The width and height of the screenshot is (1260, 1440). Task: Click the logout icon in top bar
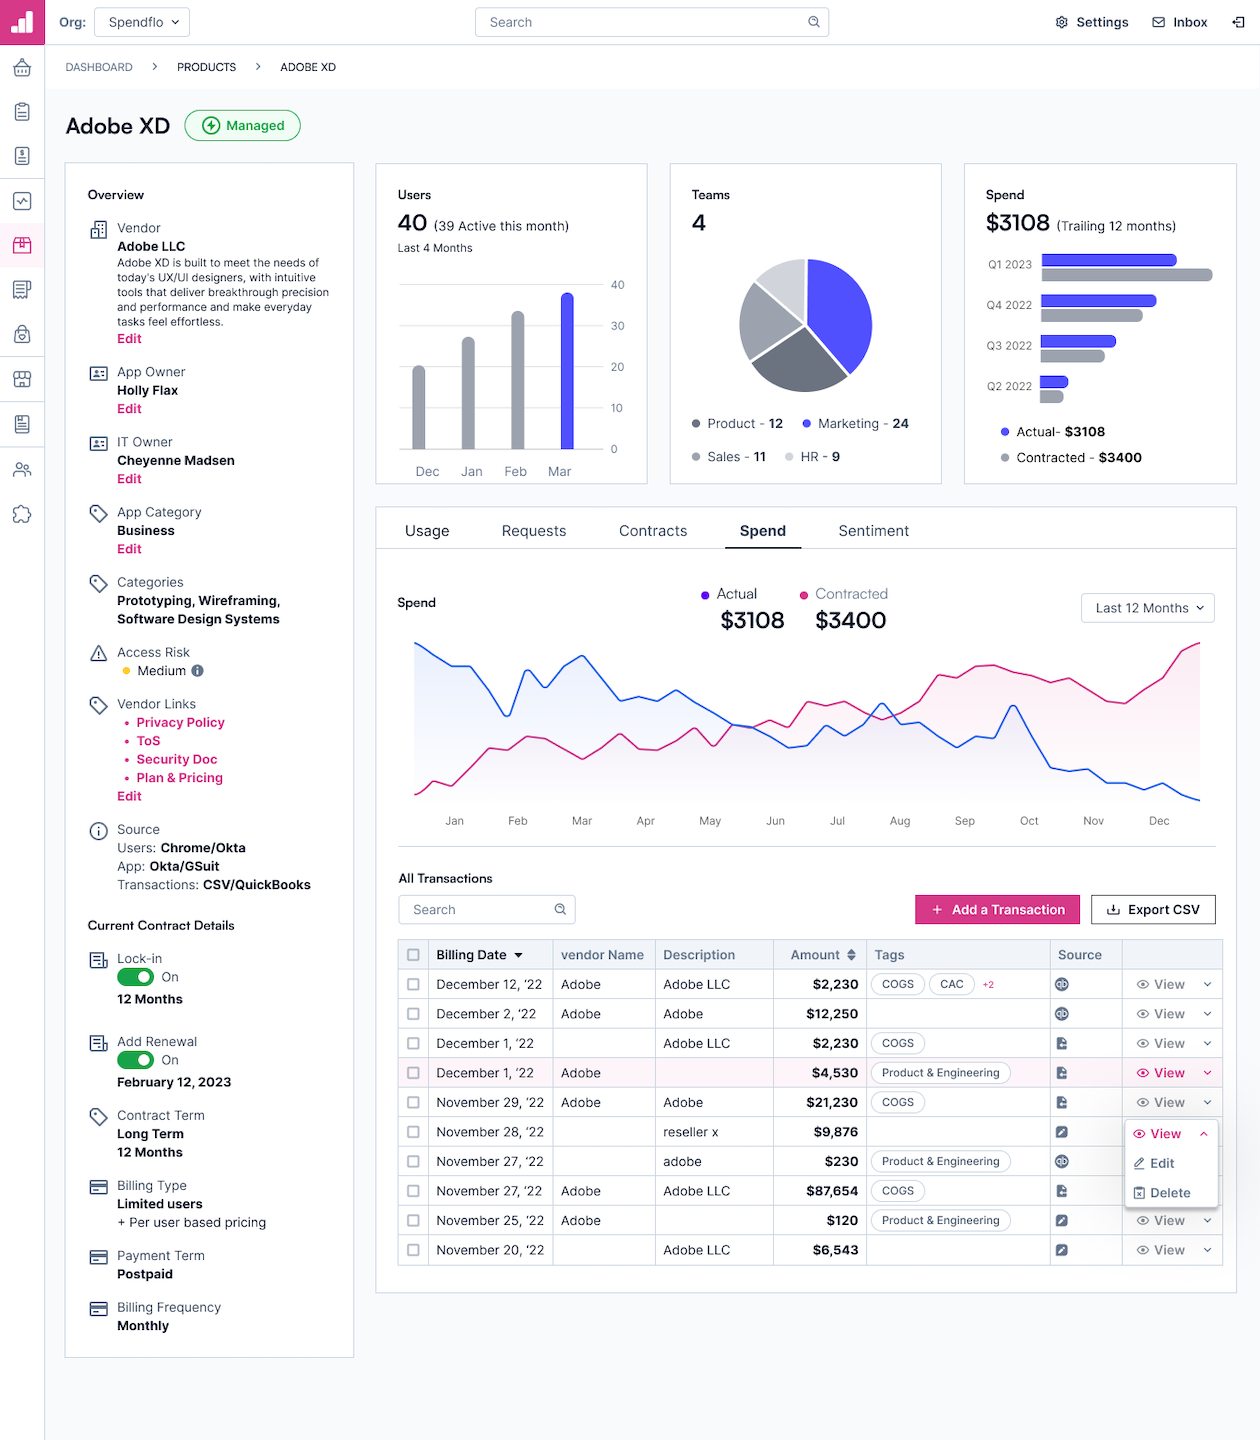1238,22
